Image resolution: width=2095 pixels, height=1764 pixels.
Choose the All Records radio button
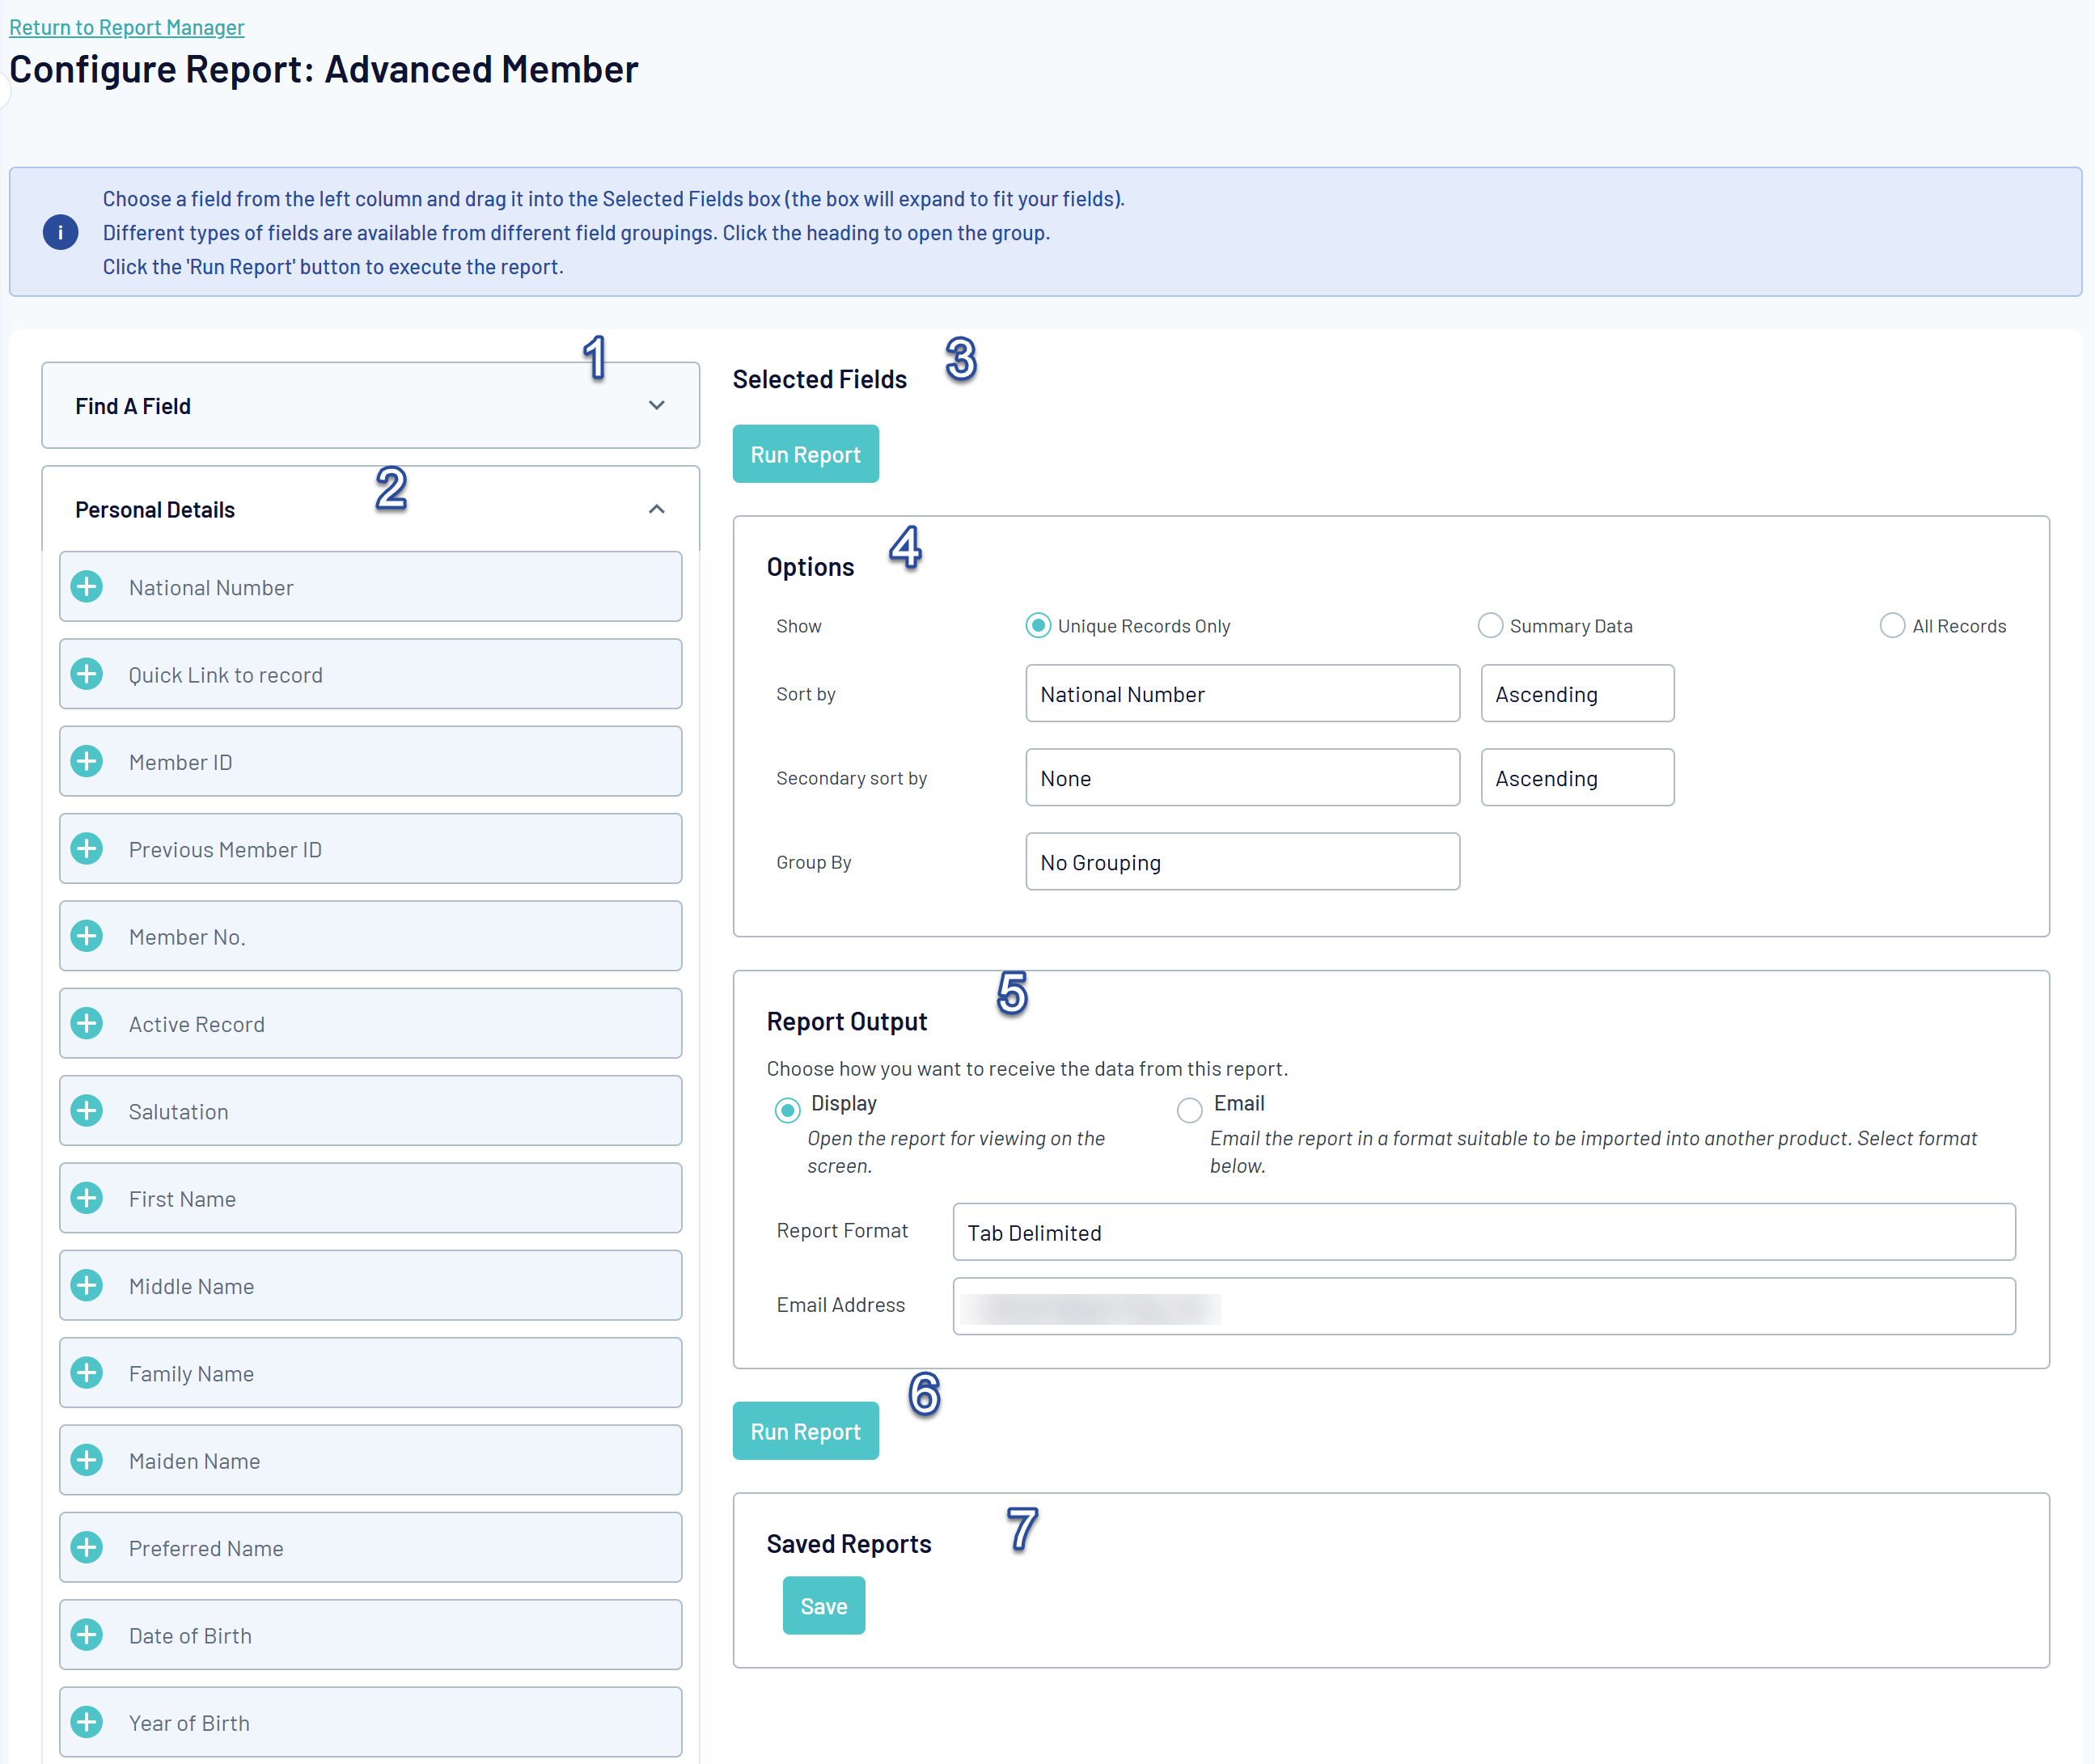point(1891,626)
